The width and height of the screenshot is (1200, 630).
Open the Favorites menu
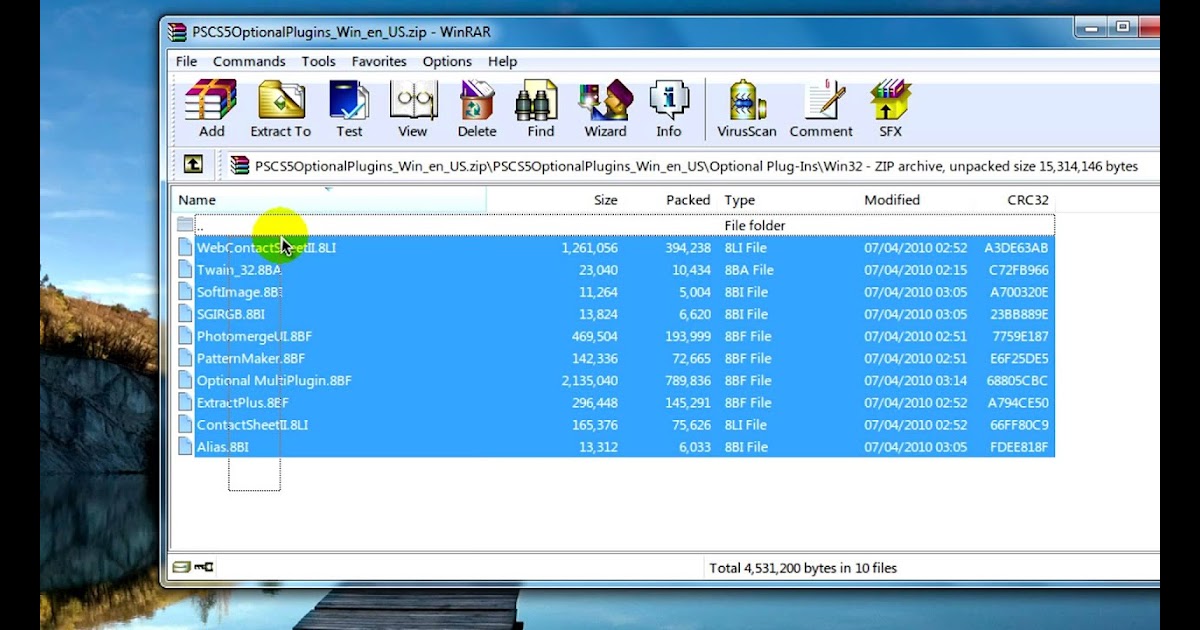pos(379,61)
